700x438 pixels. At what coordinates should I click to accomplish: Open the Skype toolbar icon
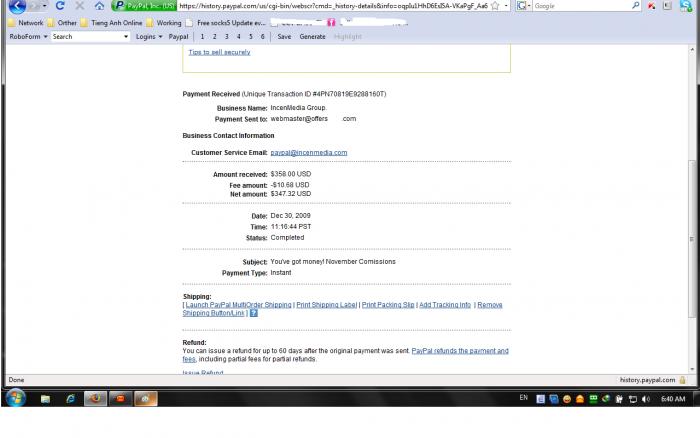(x=686, y=6)
